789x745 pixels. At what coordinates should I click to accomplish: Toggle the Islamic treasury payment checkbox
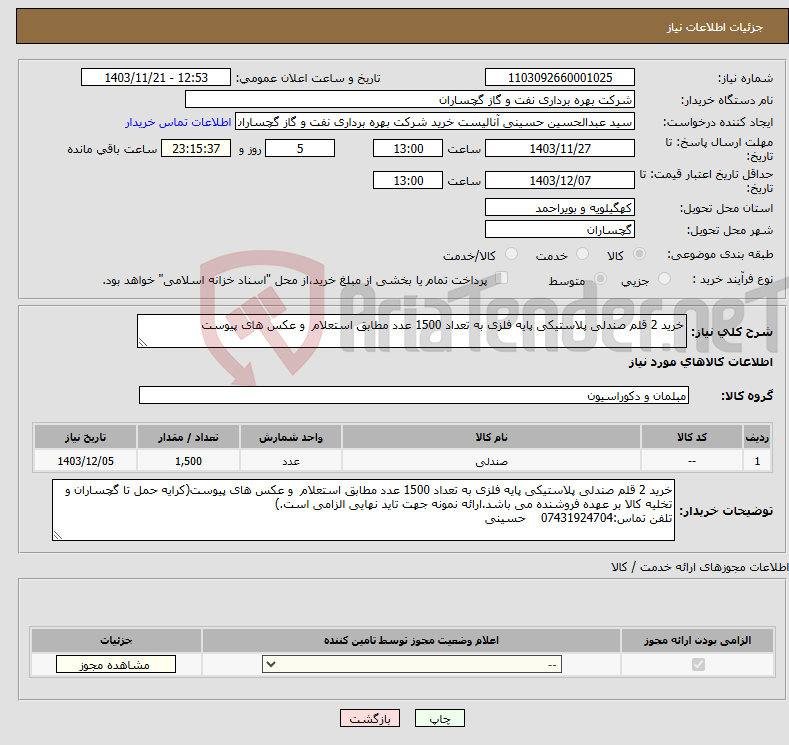(x=502, y=278)
